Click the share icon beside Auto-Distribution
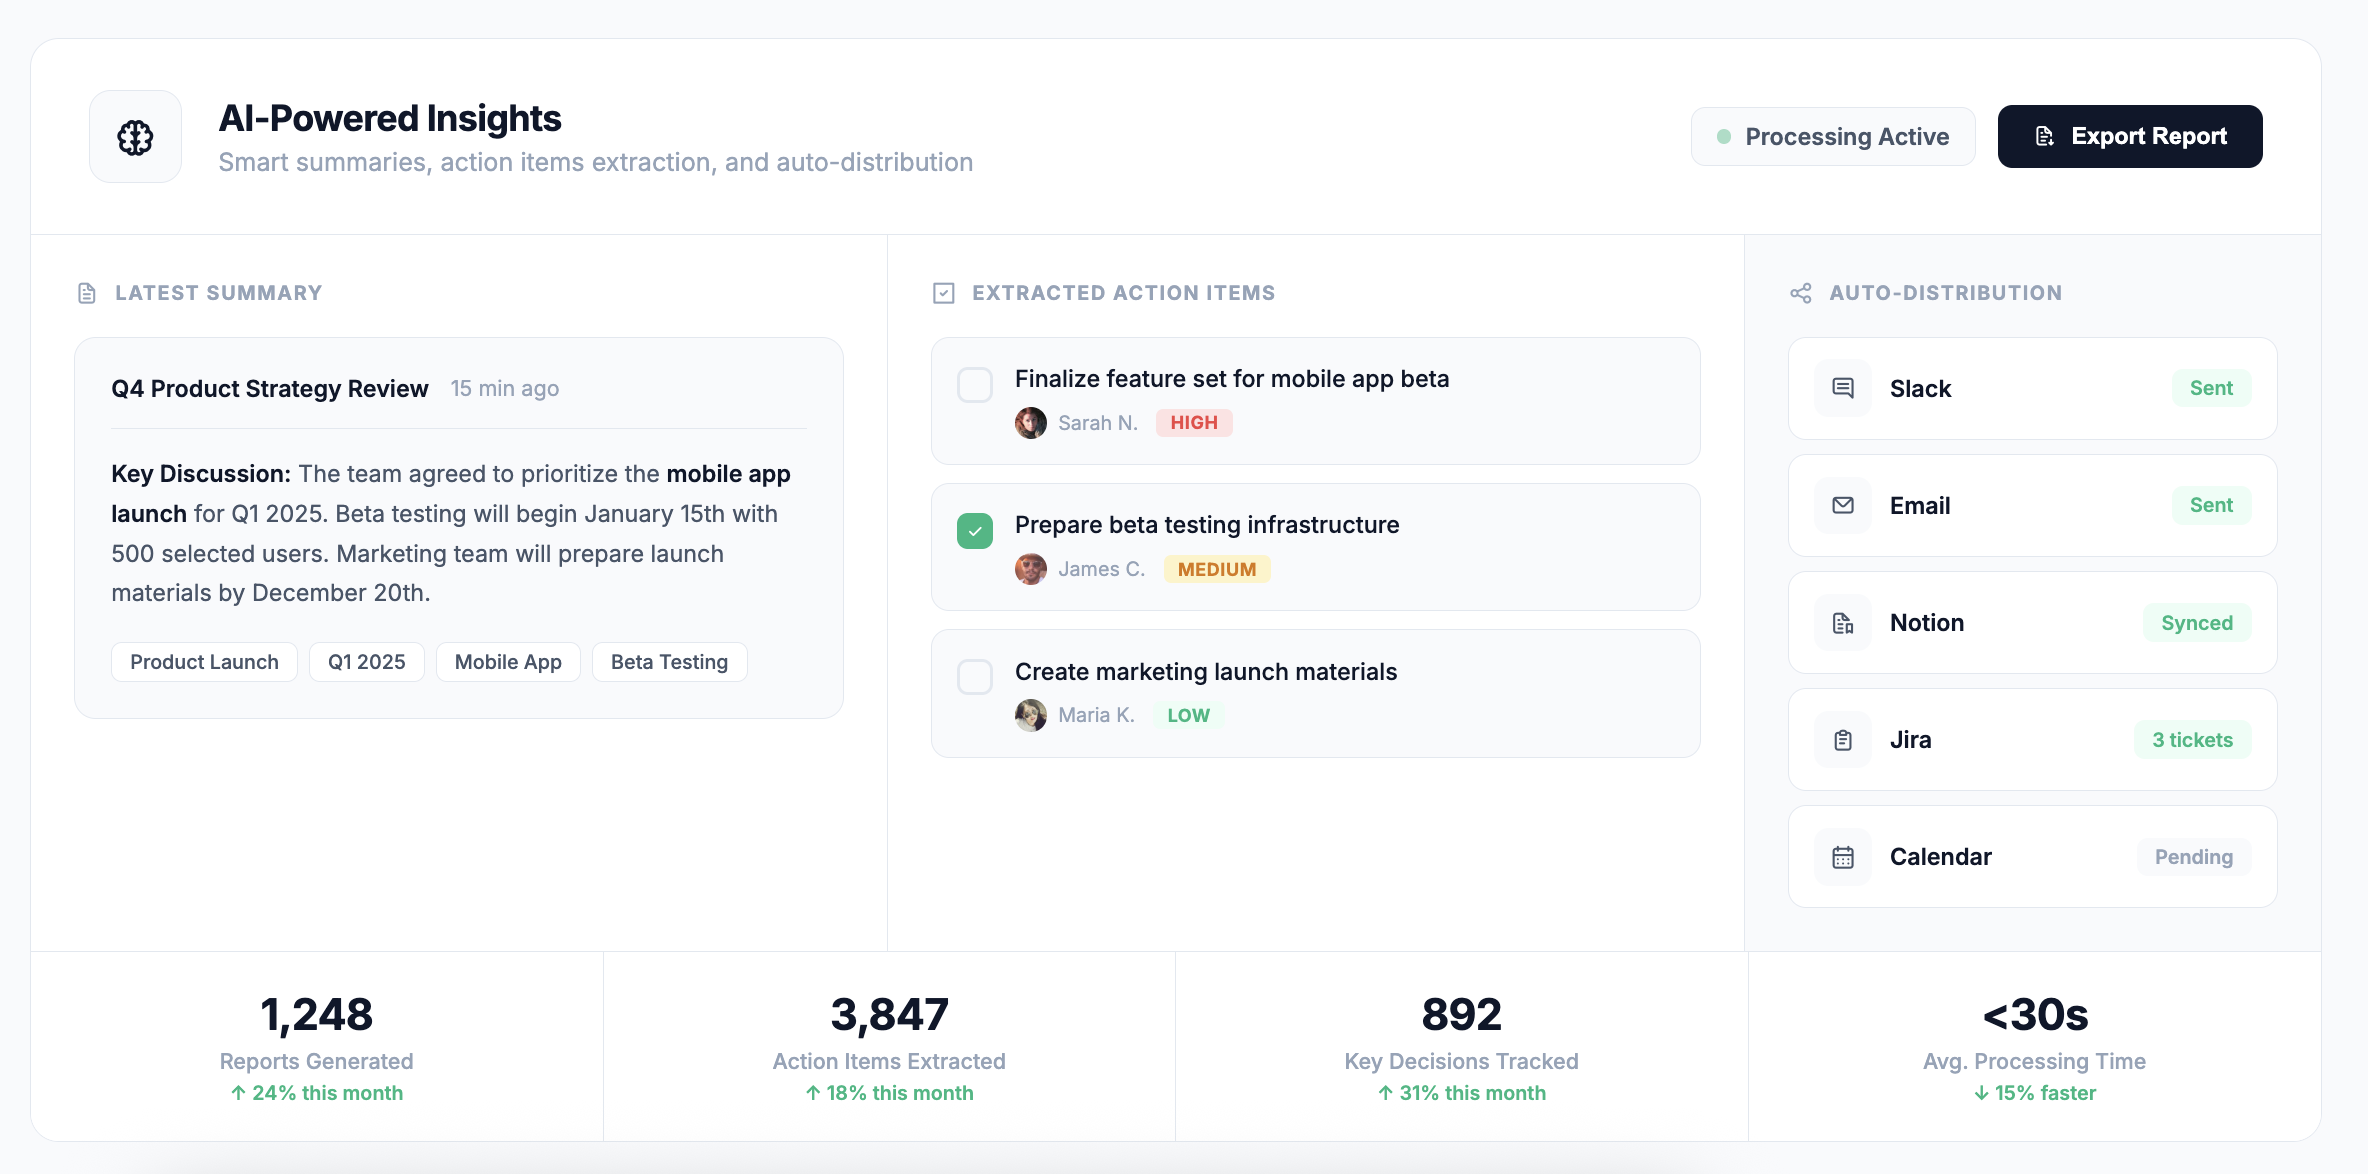Screen dimensions: 2368x1174 coord(1800,292)
